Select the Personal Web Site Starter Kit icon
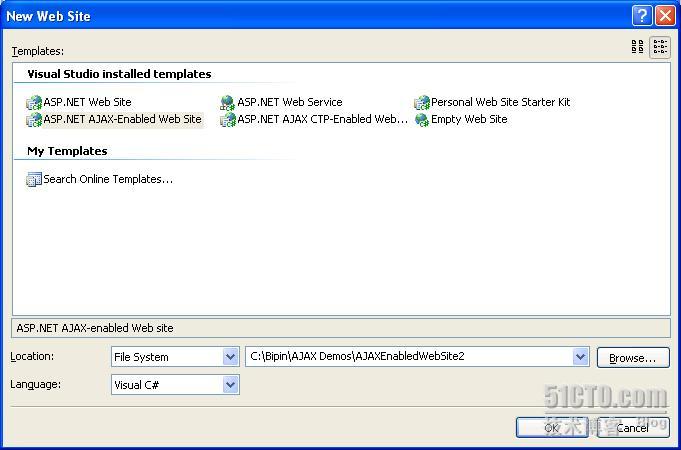Viewport: 681px width, 450px height. pos(421,103)
